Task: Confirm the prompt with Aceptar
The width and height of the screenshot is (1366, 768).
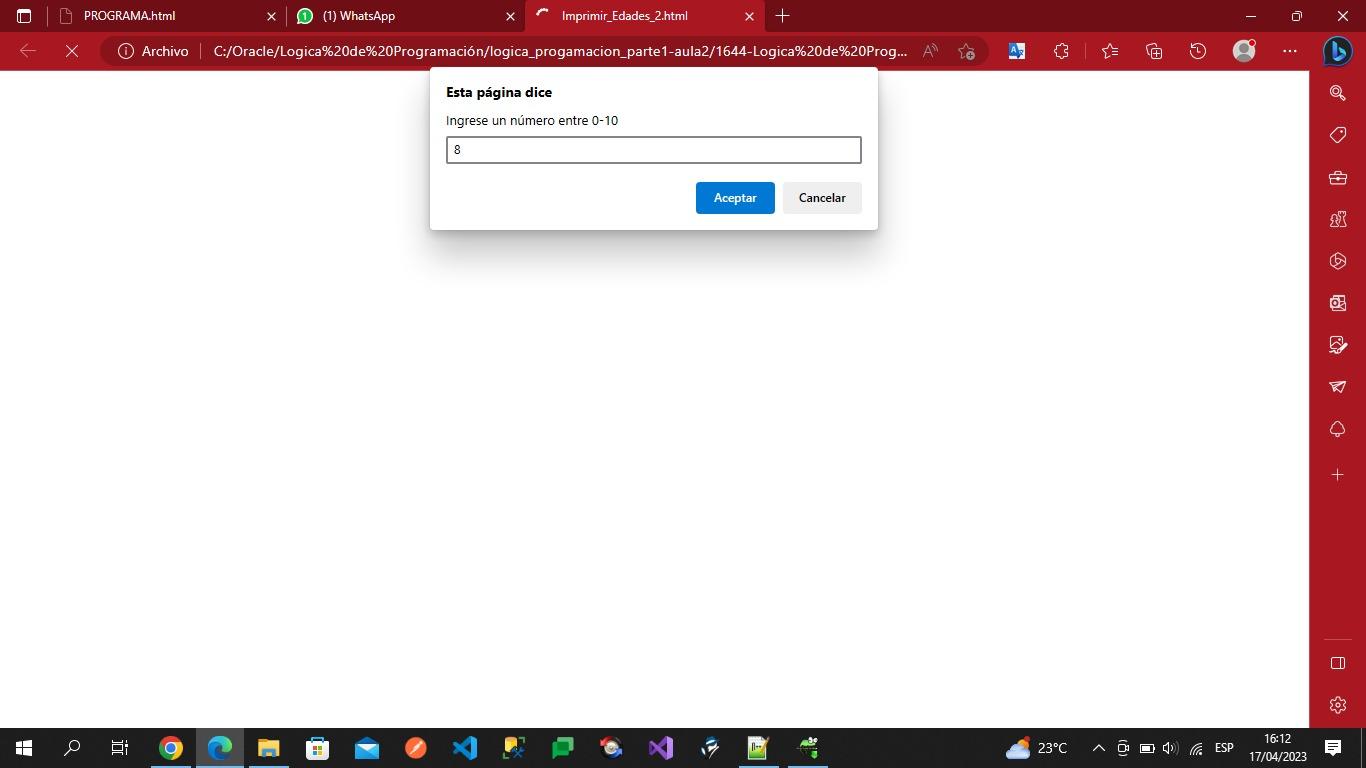Action: [735, 198]
